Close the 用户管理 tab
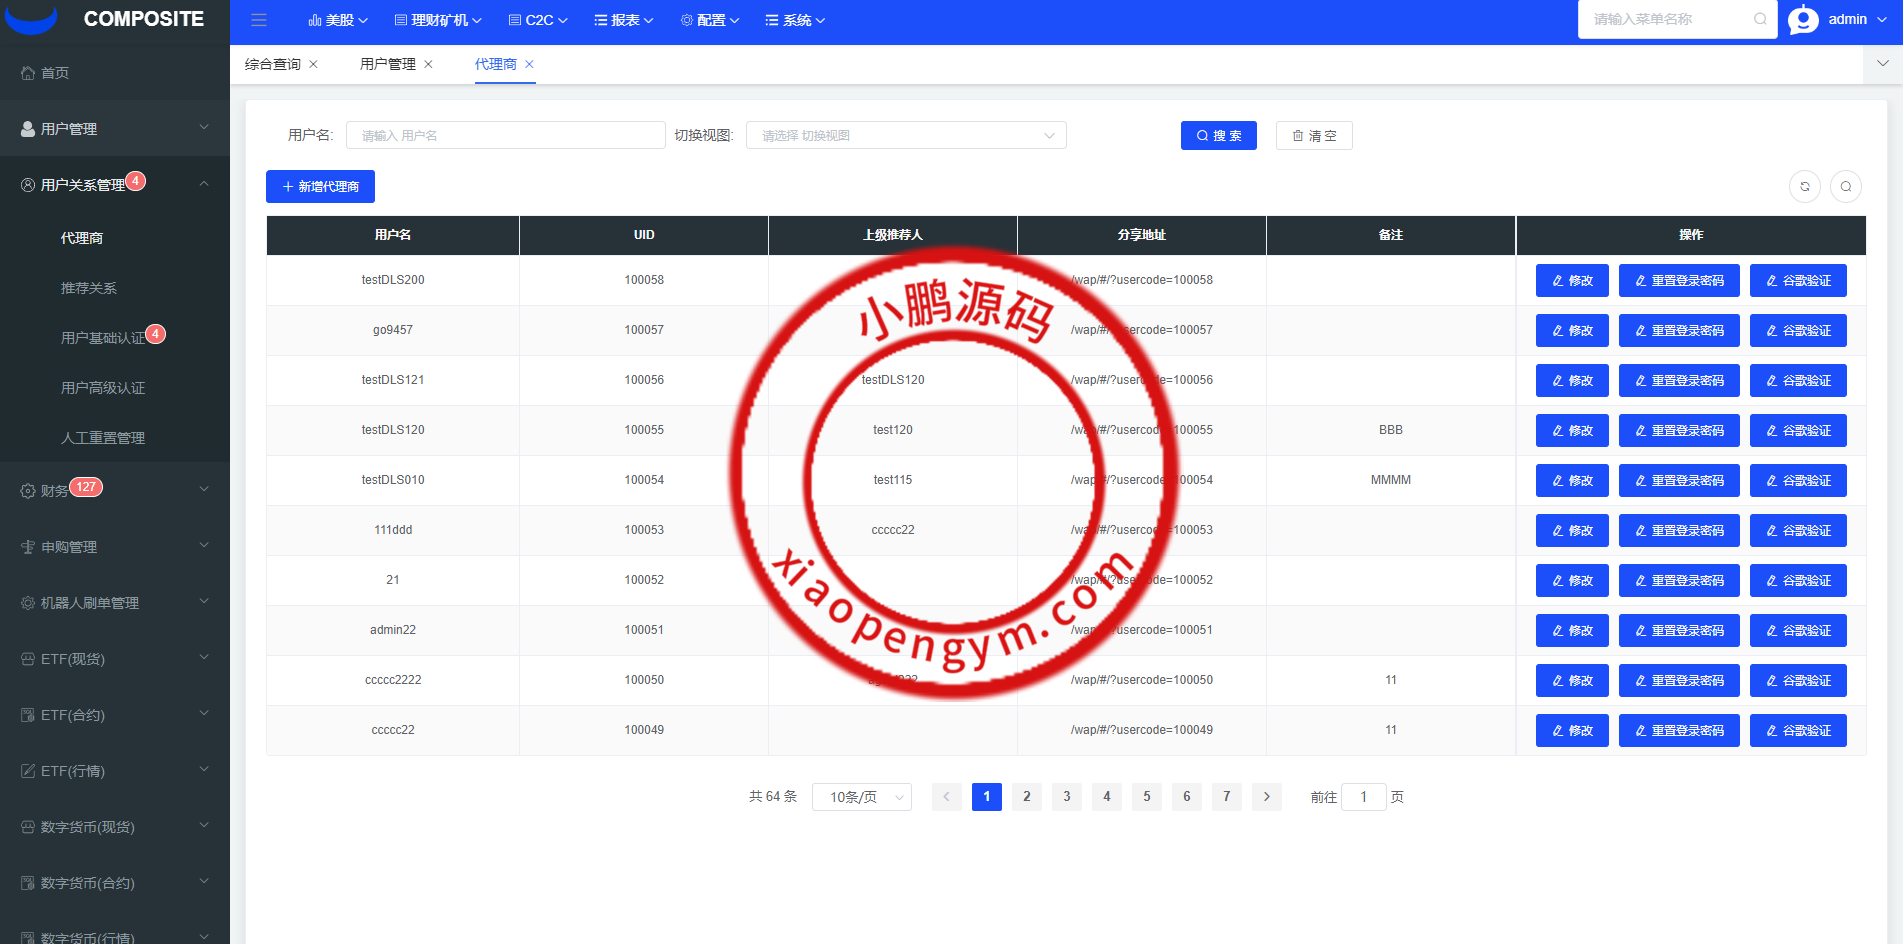1903x944 pixels. 429,64
